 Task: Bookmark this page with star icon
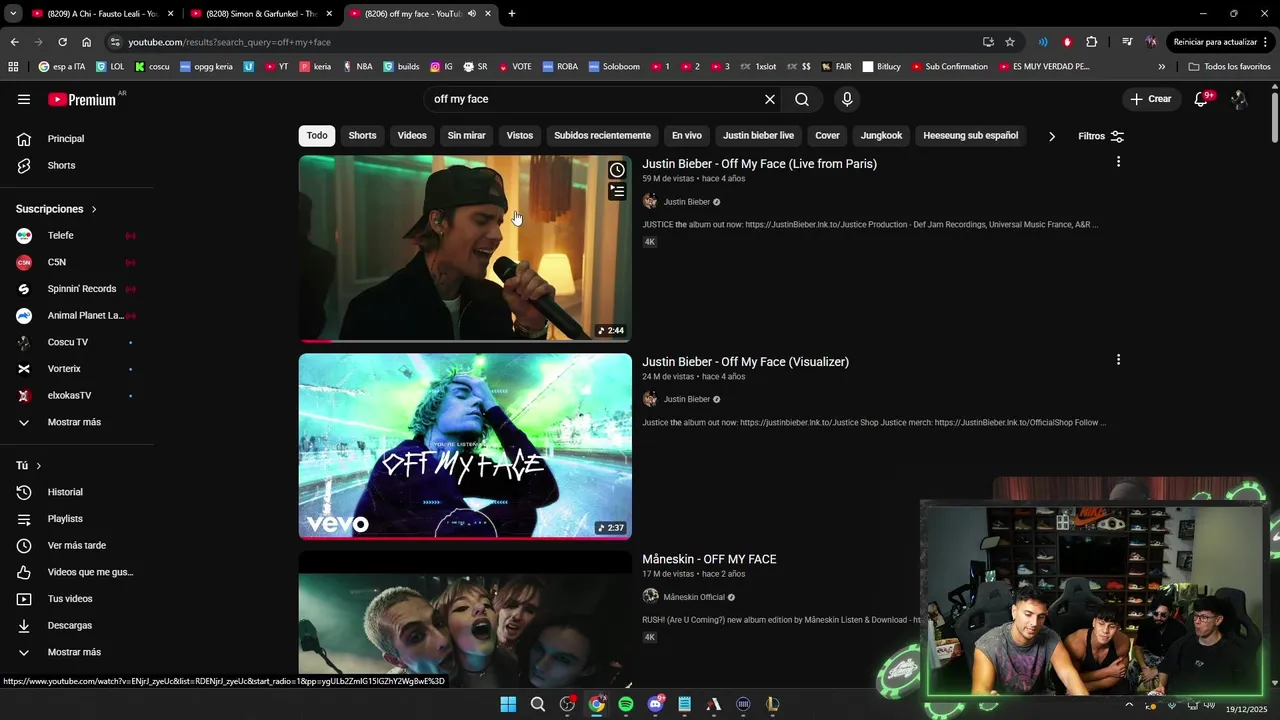(1010, 42)
